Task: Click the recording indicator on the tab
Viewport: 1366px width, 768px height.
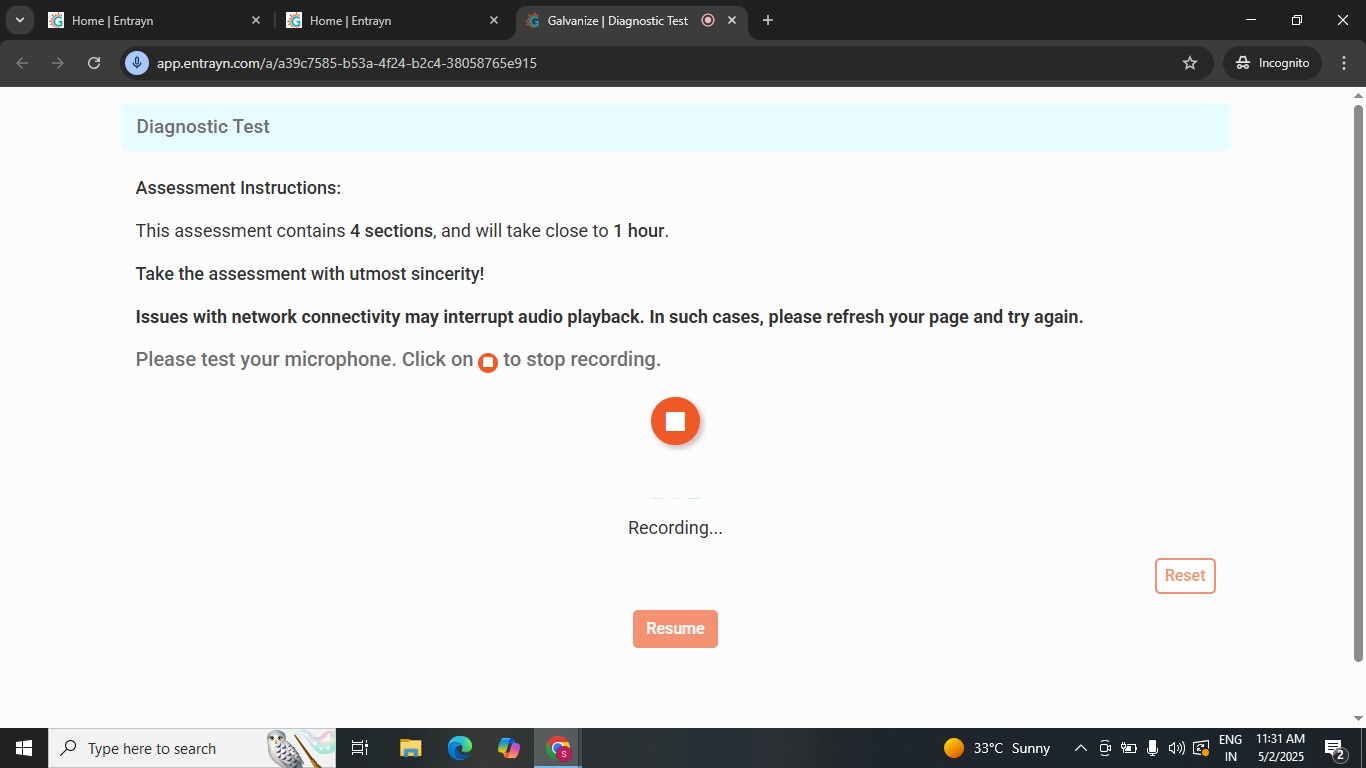Action: 708,20
